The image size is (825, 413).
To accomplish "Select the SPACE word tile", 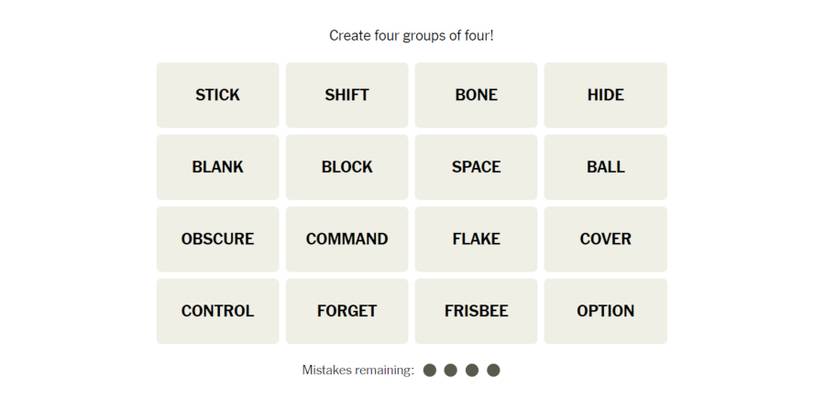I will tap(476, 167).
